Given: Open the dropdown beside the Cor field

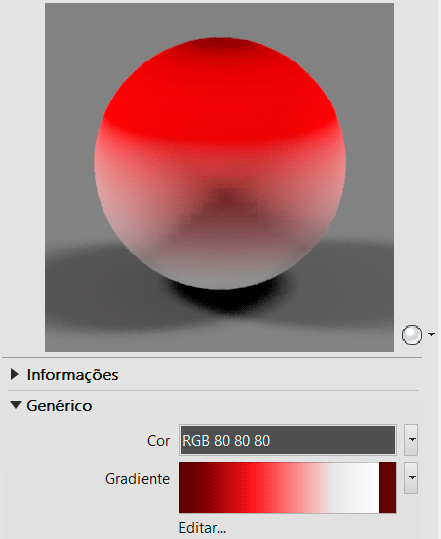Looking at the screenshot, I should [411, 440].
